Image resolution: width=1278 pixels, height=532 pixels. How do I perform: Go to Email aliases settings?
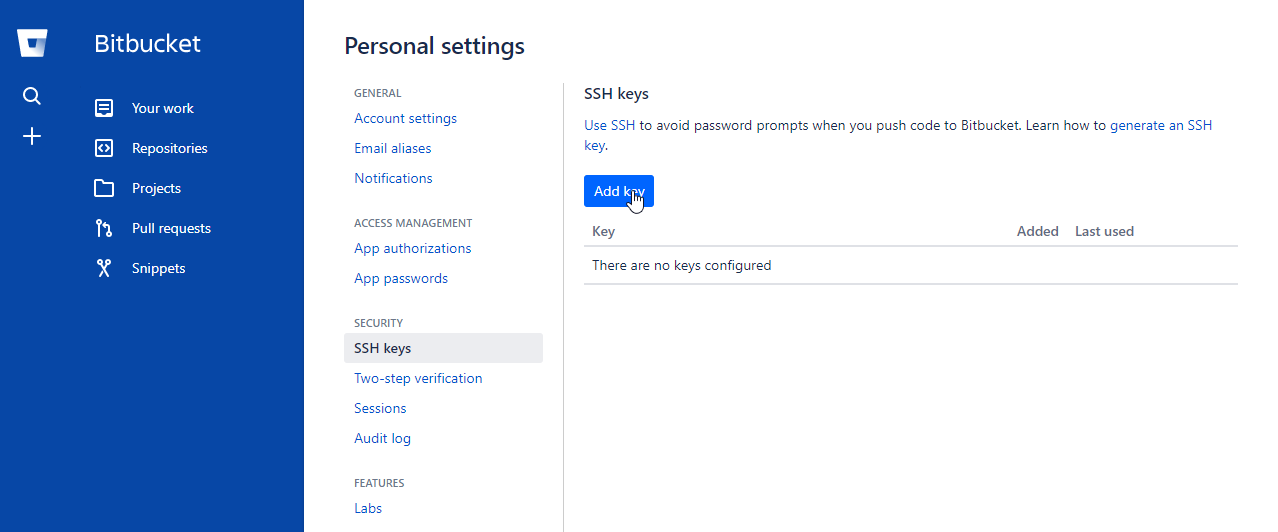[393, 148]
